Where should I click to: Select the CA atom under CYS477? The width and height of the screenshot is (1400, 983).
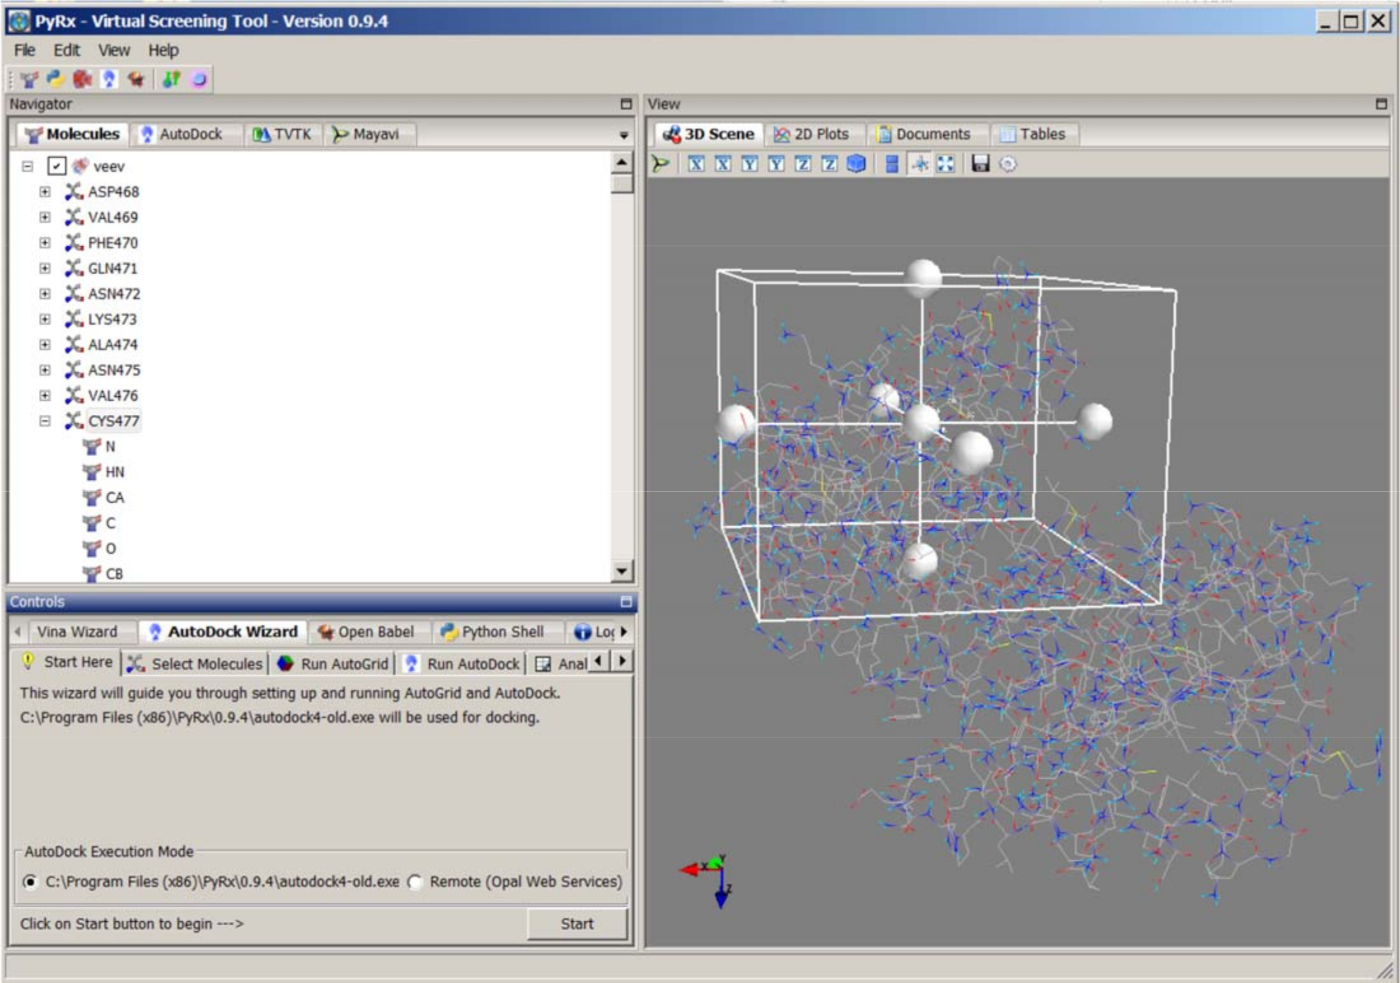[114, 498]
